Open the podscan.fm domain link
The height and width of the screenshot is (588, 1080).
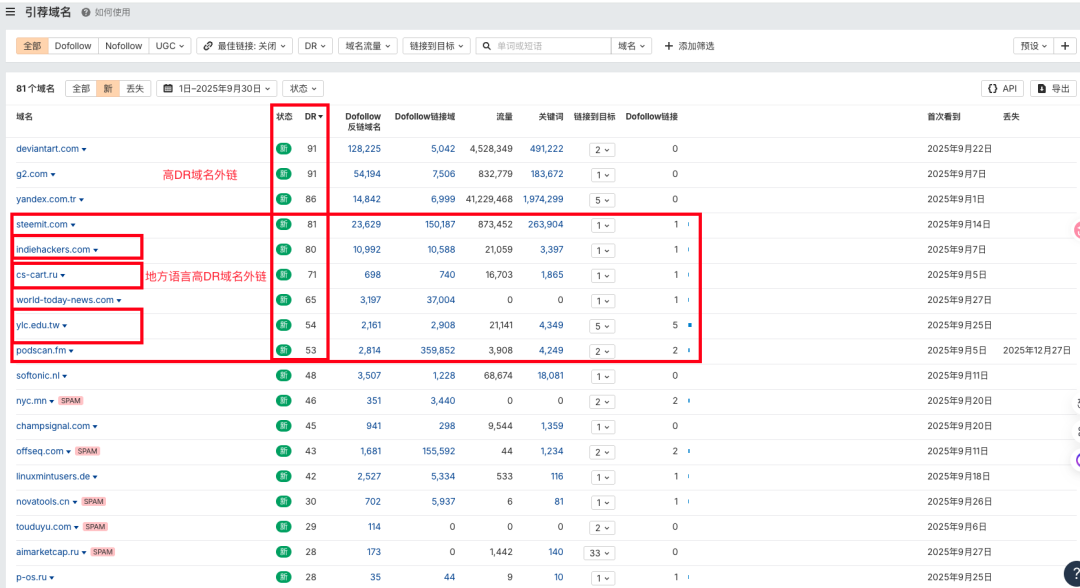(41, 350)
